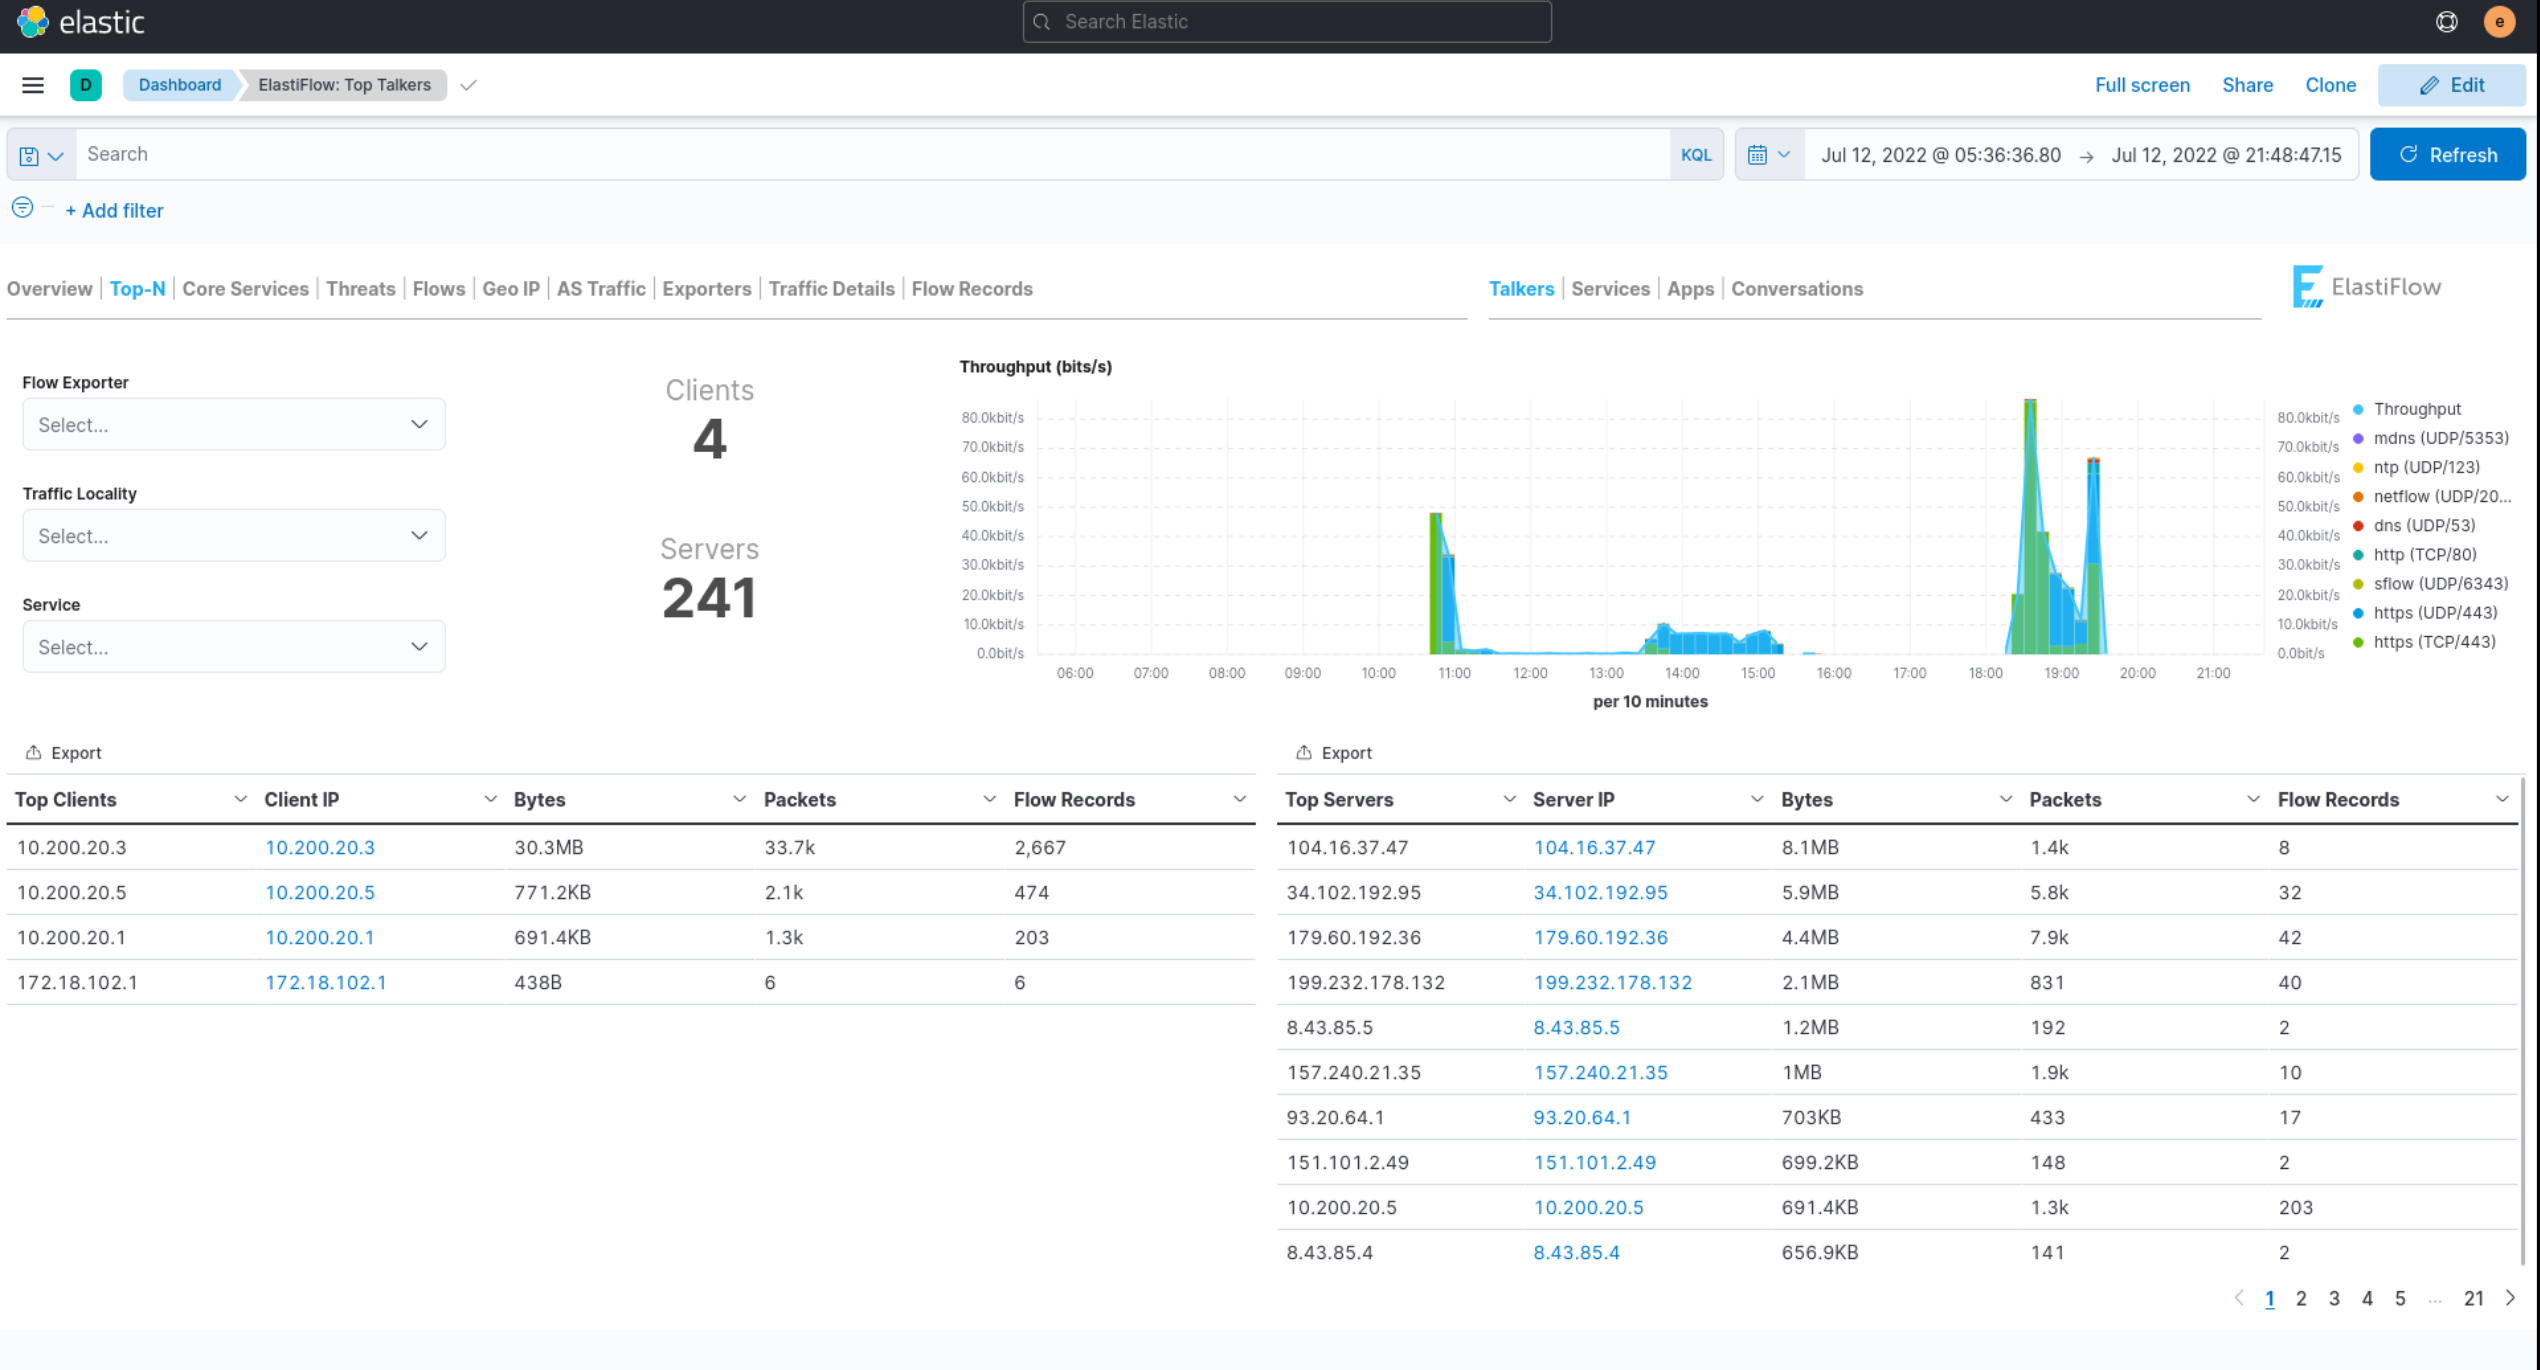The width and height of the screenshot is (2540, 1370).
Task: Expand the Flow Exporter dropdown
Action: click(x=233, y=425)
